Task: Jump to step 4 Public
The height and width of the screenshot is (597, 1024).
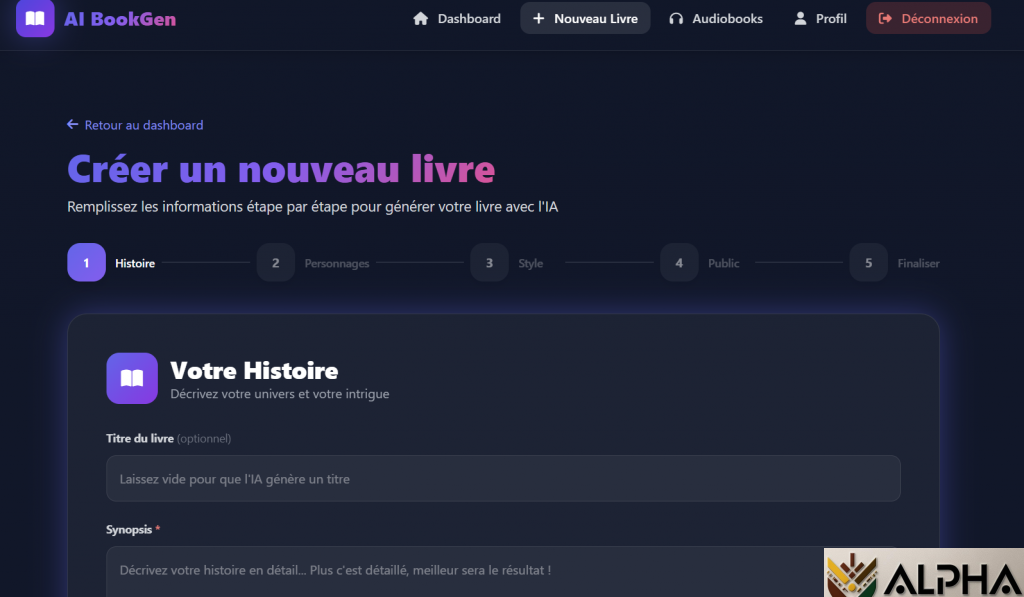Action: pos(679,263)
